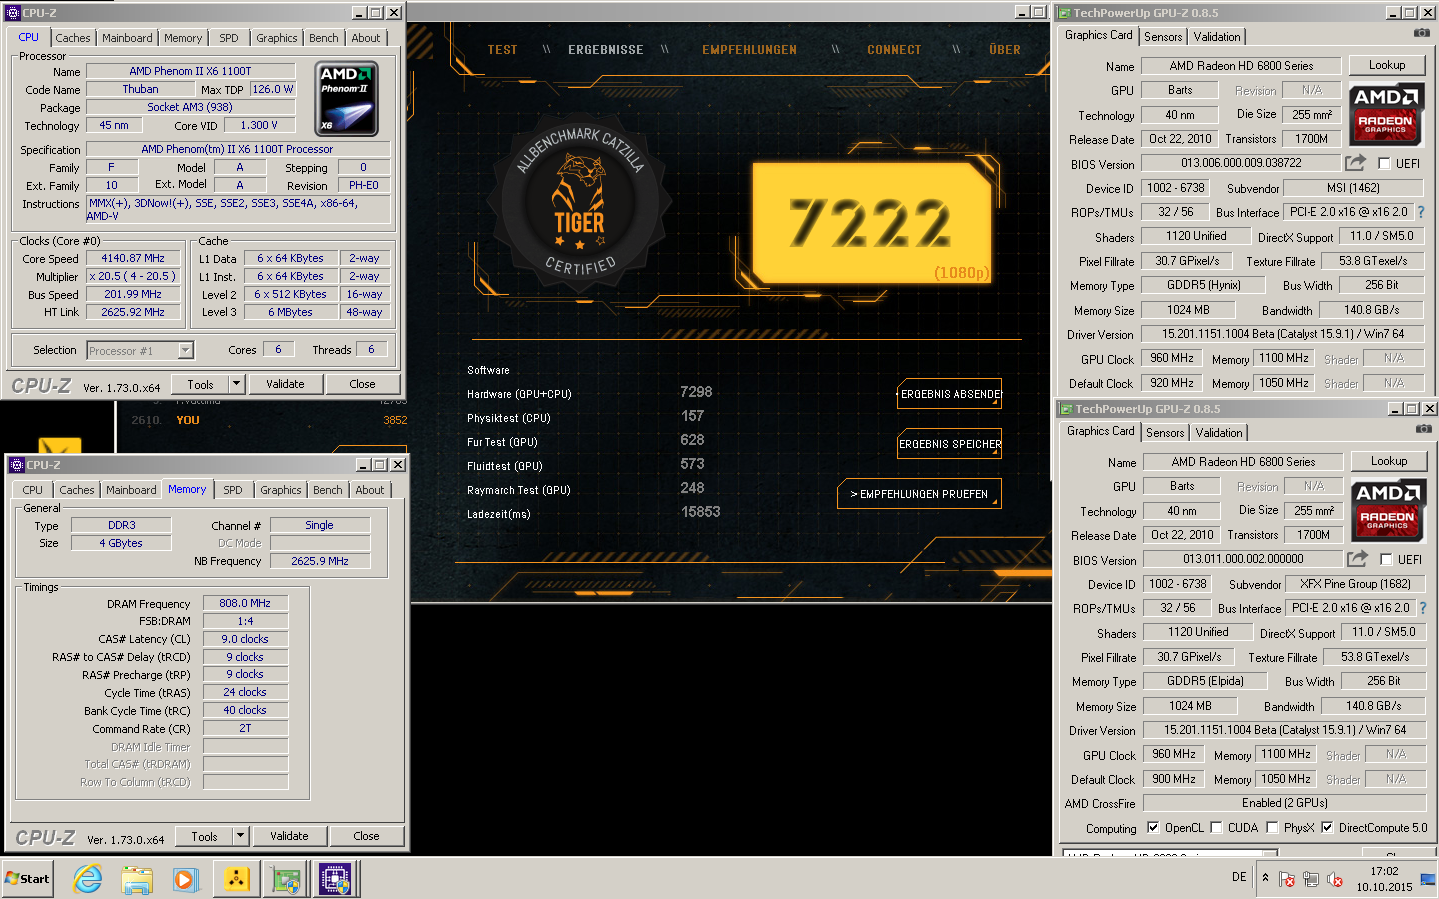Click EMPFEHLUNGEN PRUEFEN button
This screenshot has width=1439, height=899.
tap(919, 494)
